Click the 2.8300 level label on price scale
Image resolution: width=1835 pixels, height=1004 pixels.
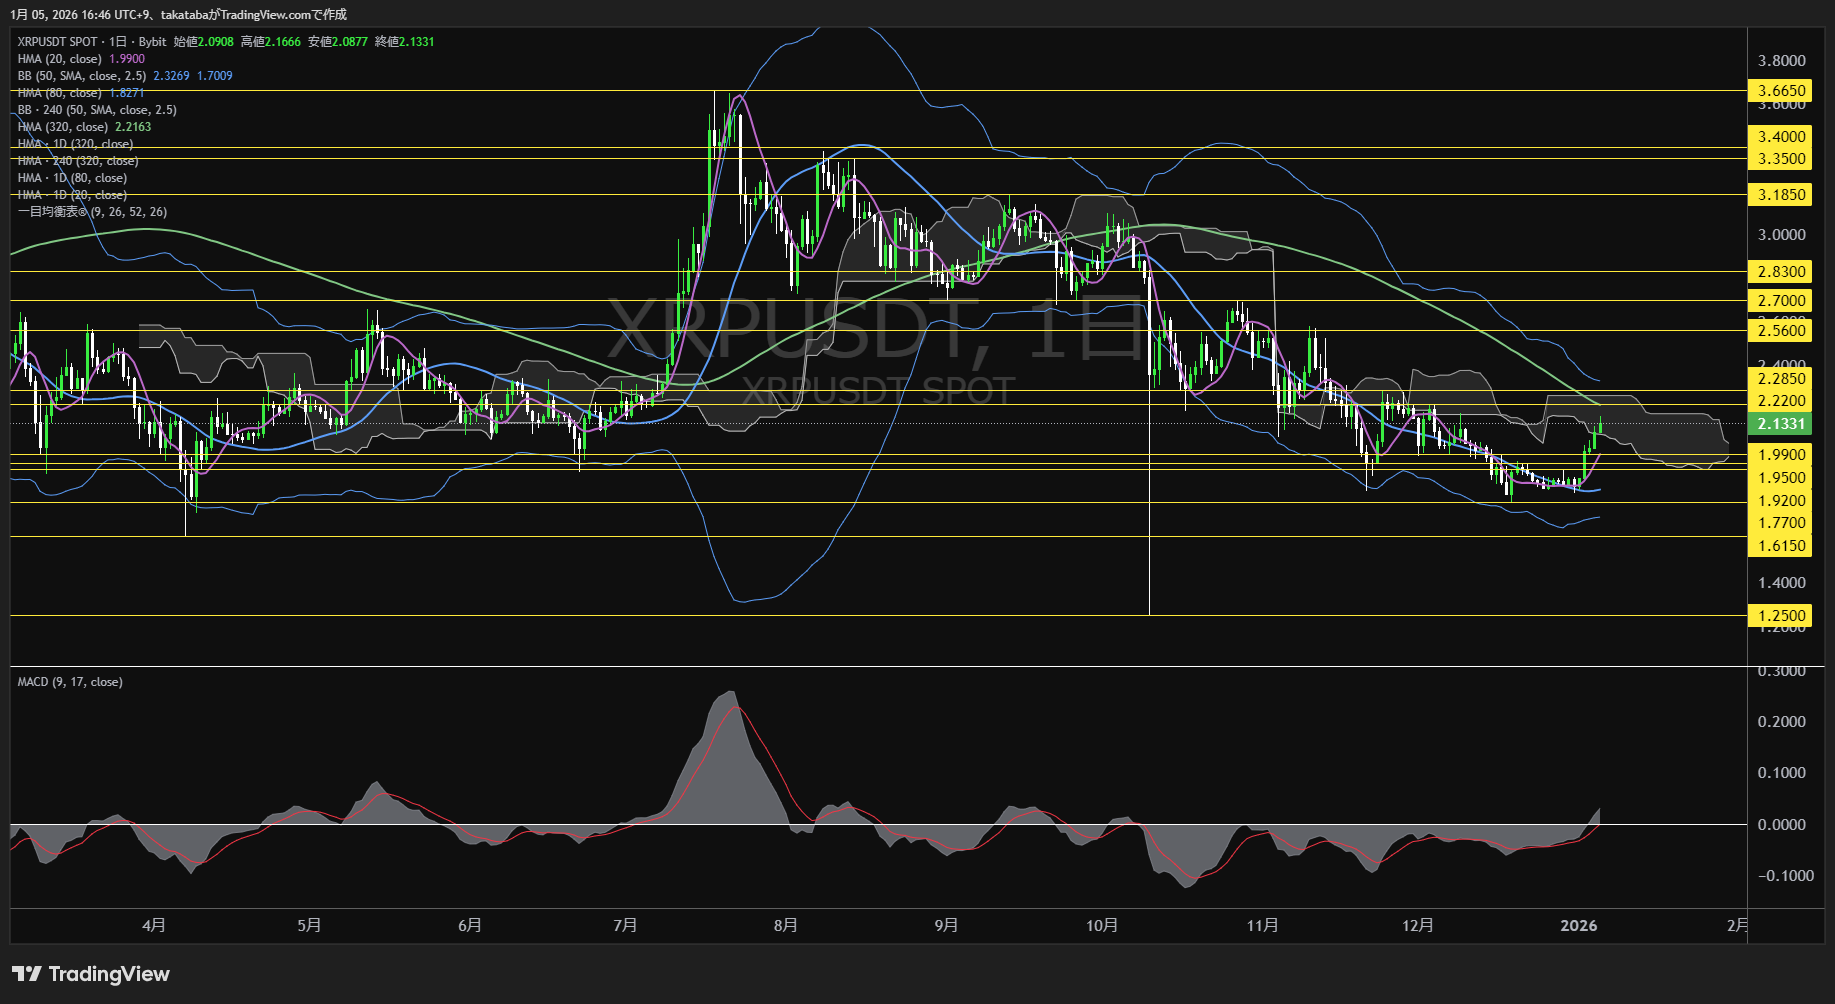pyautogui.click(x=1782, y=271)
